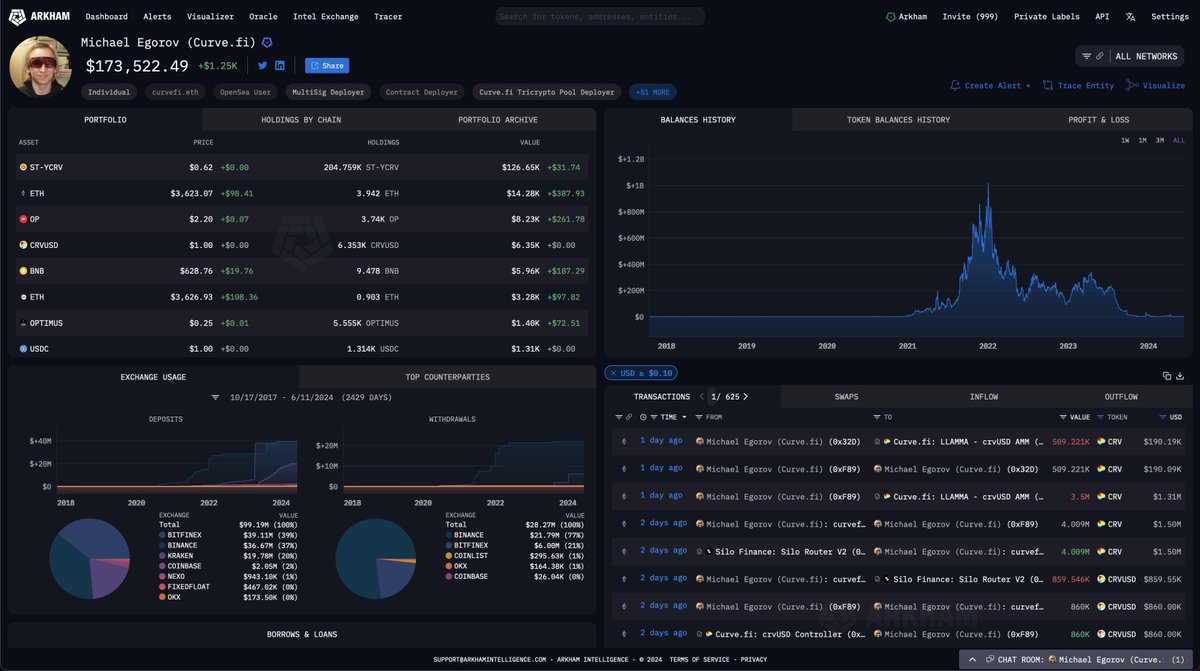The image size is (1200, 671).
Task: Click the filter icon in the TO column
Action: pyautogui.click(x=877, y=417)
